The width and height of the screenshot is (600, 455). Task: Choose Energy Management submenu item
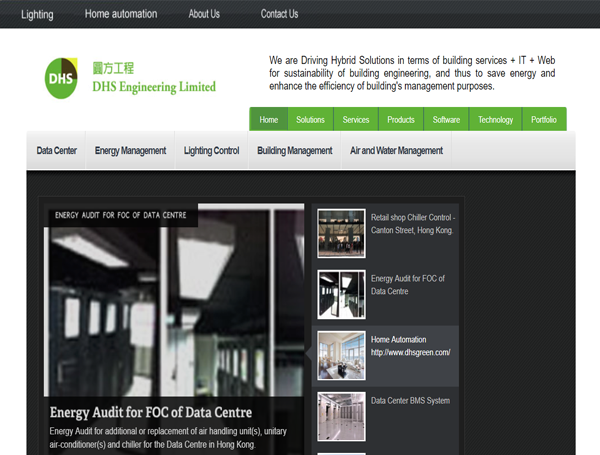(x=130, y=150)
